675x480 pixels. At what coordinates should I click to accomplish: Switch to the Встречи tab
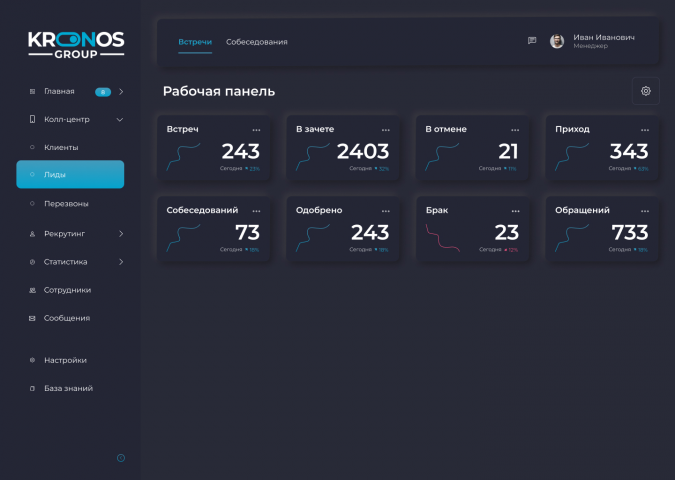pos(195,42)
